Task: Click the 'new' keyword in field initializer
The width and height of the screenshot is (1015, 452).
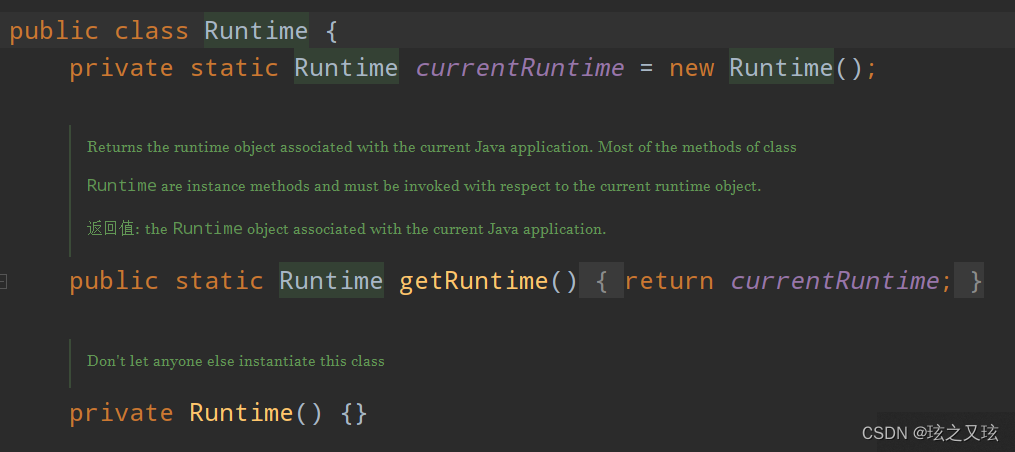Action: pos(691,68)
